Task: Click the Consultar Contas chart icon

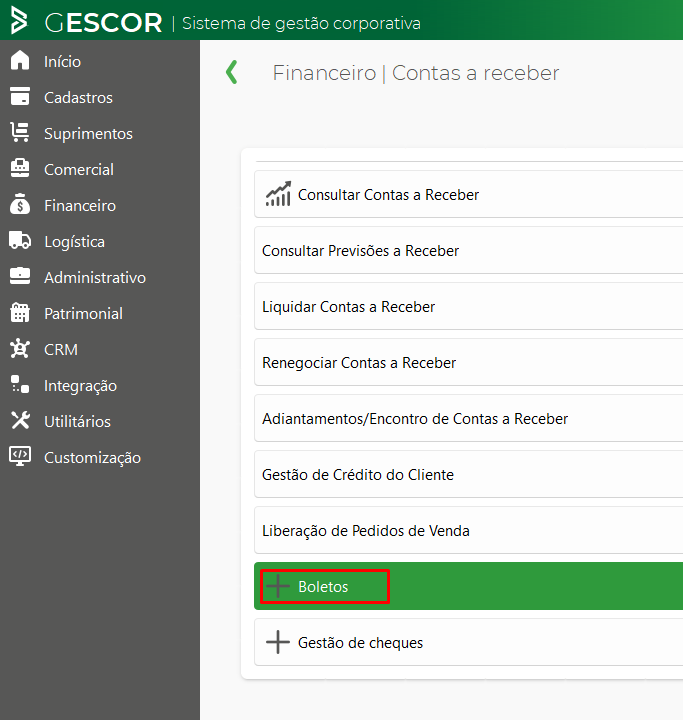Action: [278, 194]
